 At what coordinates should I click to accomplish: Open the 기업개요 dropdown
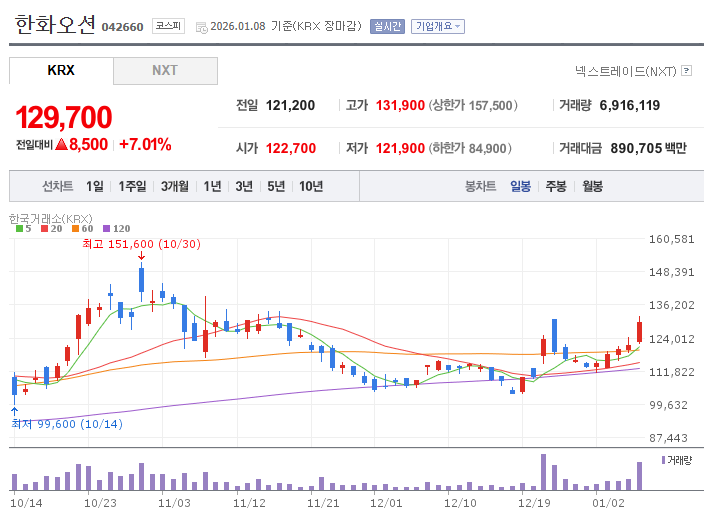438,26
